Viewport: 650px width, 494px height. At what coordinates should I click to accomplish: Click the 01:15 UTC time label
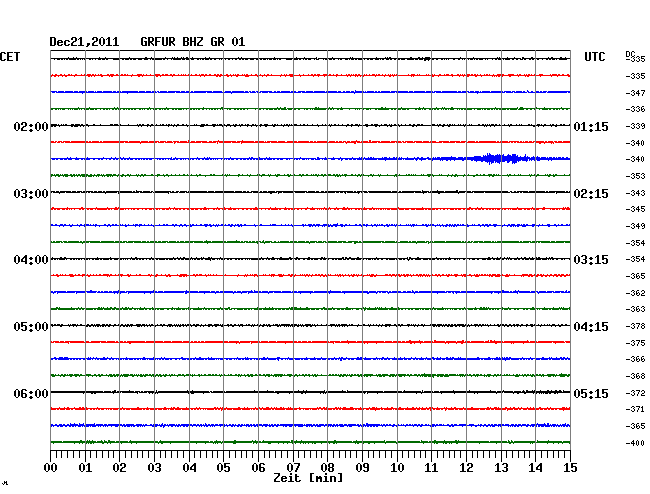[x=591, y=126]
